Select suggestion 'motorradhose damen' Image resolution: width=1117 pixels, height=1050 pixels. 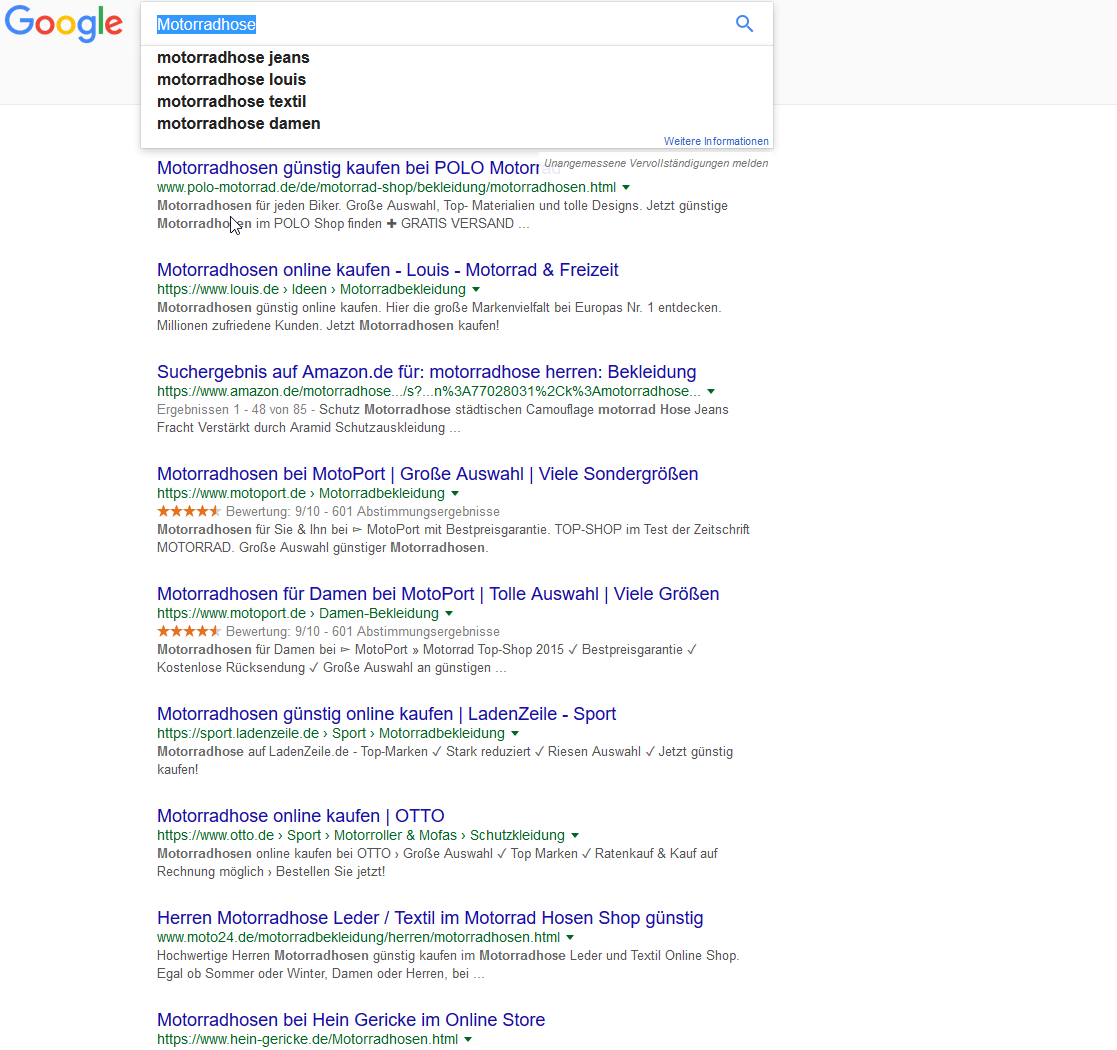click(x=239, y=124)
